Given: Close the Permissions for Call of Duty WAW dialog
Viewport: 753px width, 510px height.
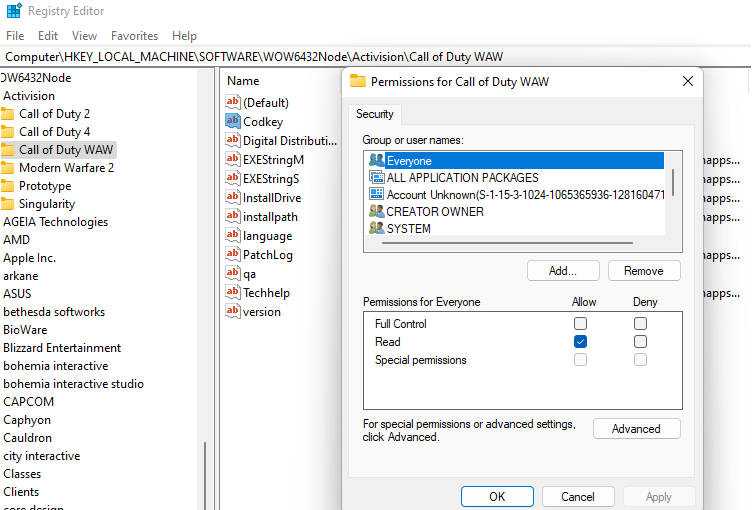Looking at the screenshot, I should (688, 81).
